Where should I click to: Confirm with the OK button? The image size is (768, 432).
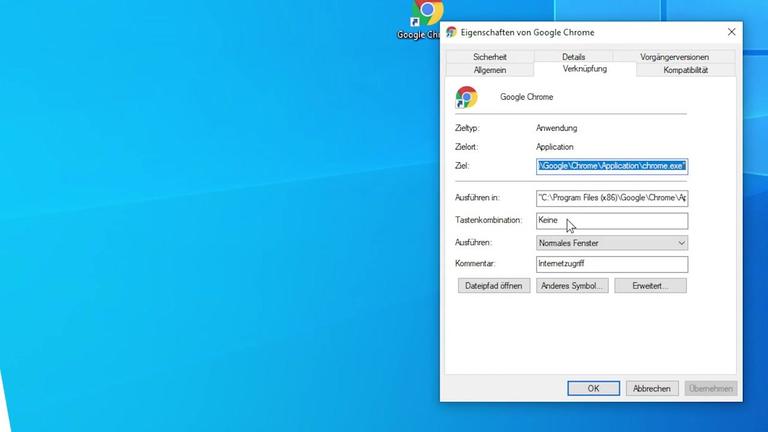tap(593, 388)
